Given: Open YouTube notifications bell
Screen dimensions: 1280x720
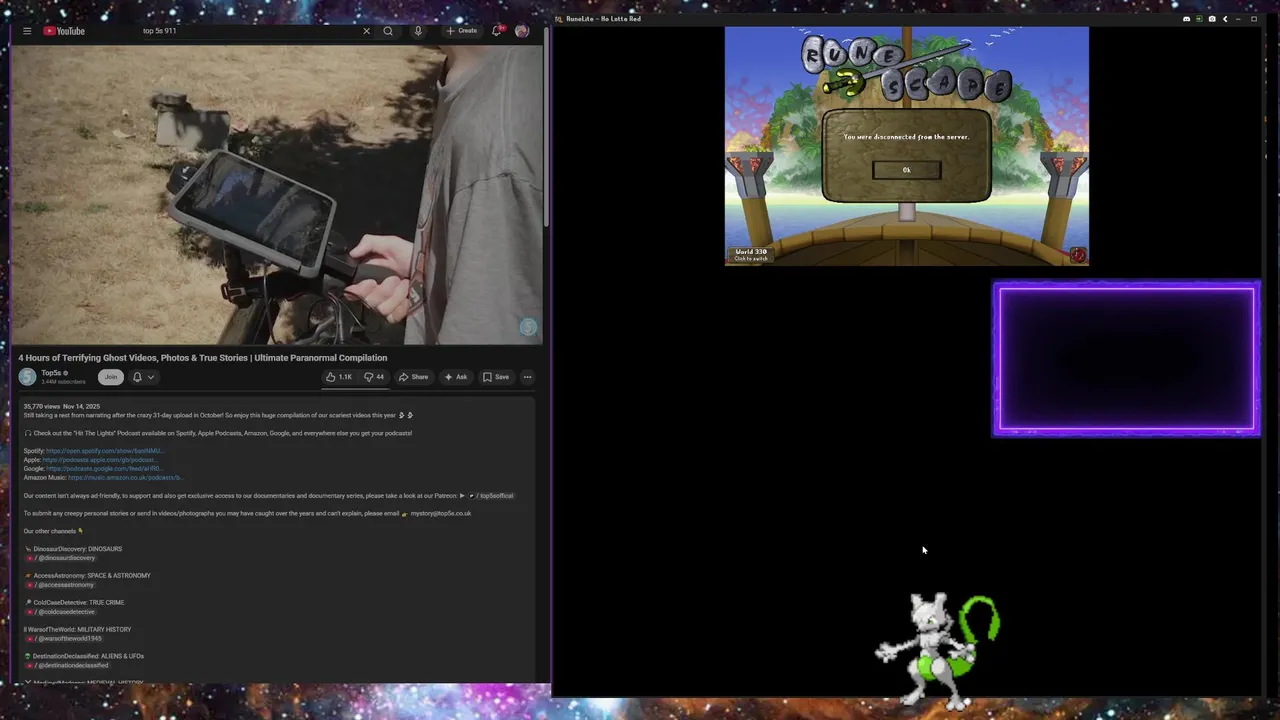Looking at the screenshot, I should (x=496, y=31).
